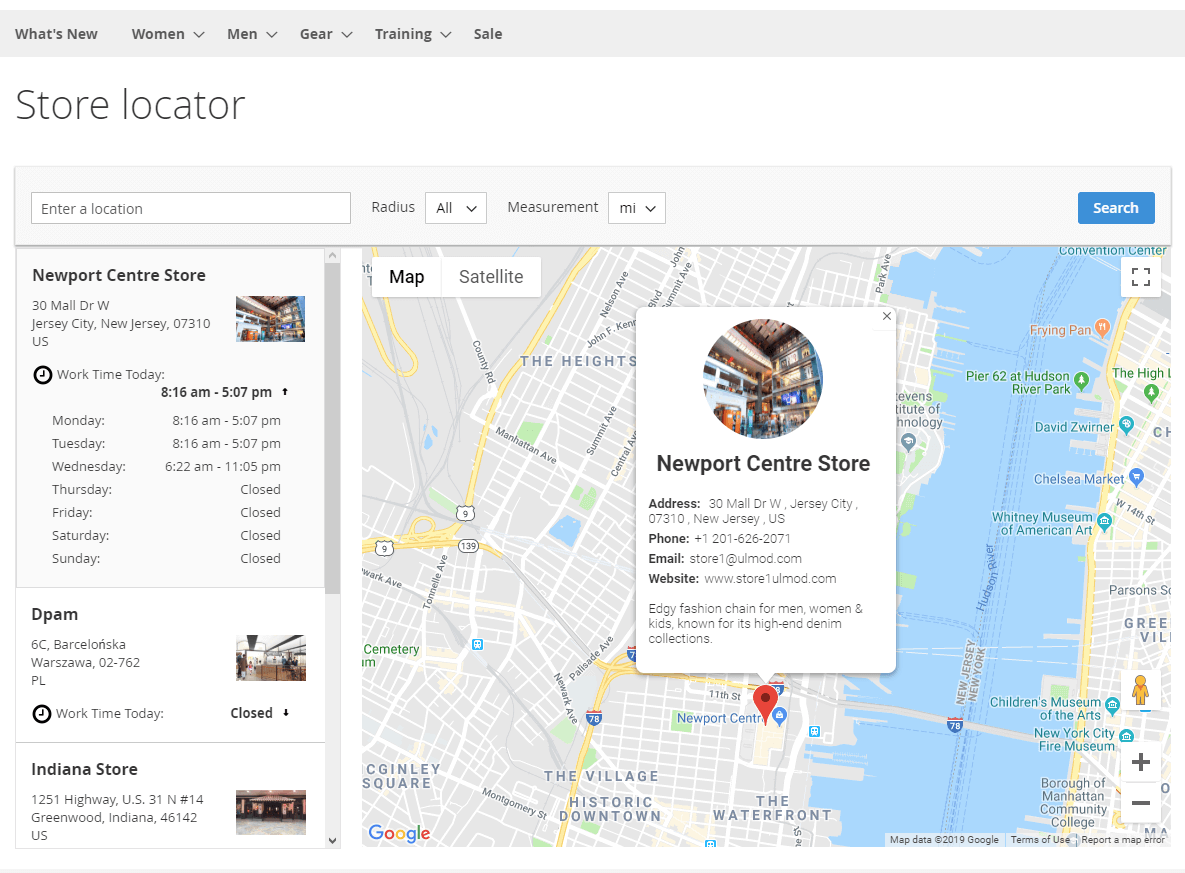Open the Sale menu item
The image size is (1185, 873).
(x=488, y=33)
